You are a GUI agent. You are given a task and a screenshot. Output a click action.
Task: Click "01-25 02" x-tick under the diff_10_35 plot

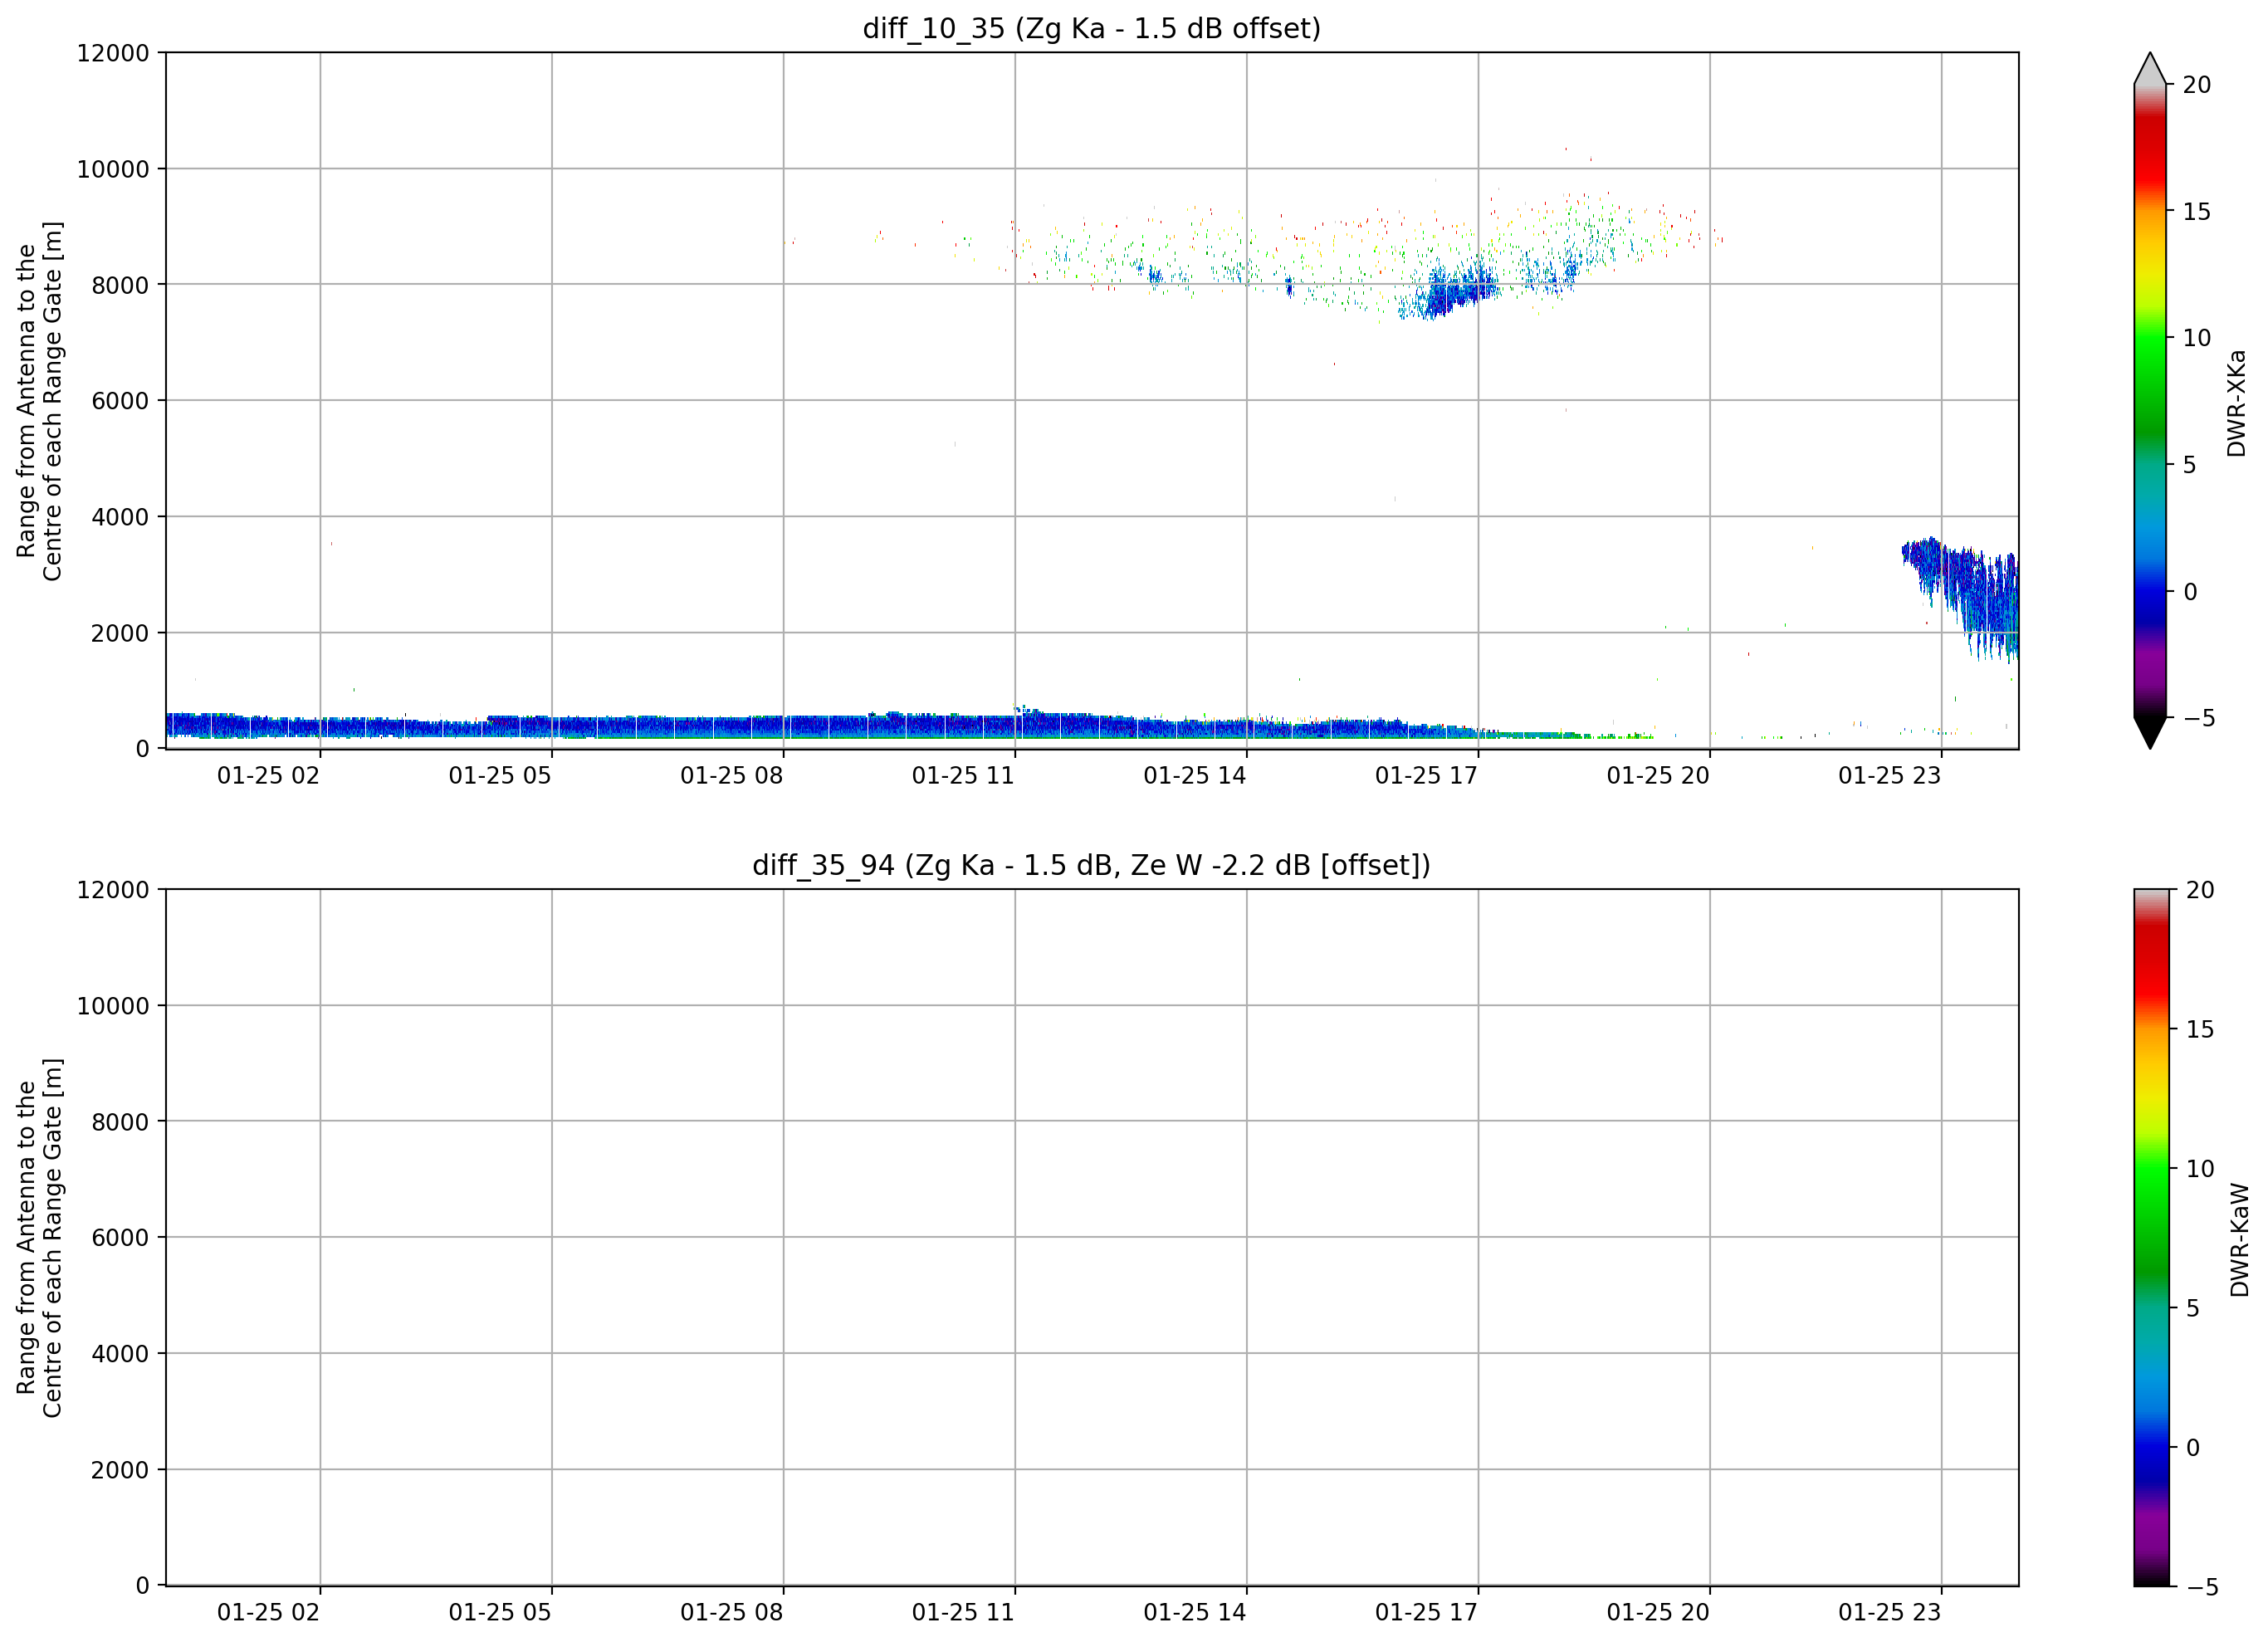pos(268,776)
